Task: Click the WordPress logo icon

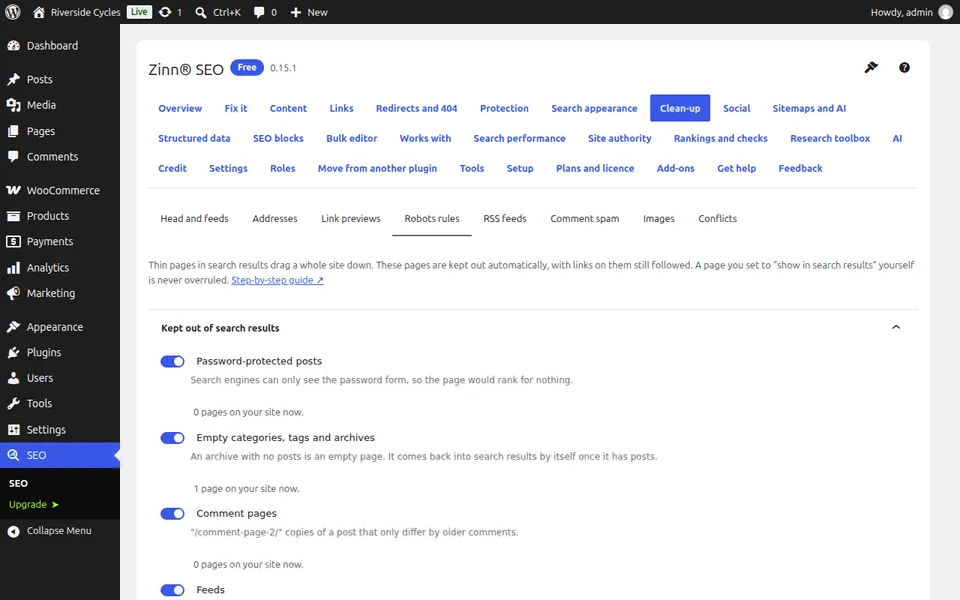Action: click(12, 12)
